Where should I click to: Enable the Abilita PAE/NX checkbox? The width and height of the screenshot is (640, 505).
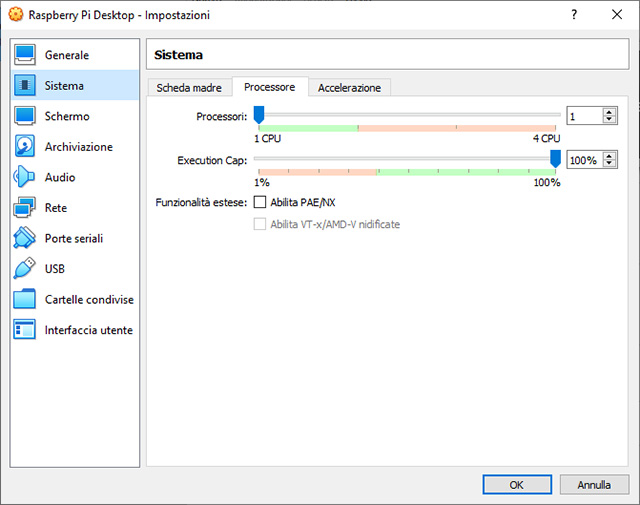[x=260, y=202]
